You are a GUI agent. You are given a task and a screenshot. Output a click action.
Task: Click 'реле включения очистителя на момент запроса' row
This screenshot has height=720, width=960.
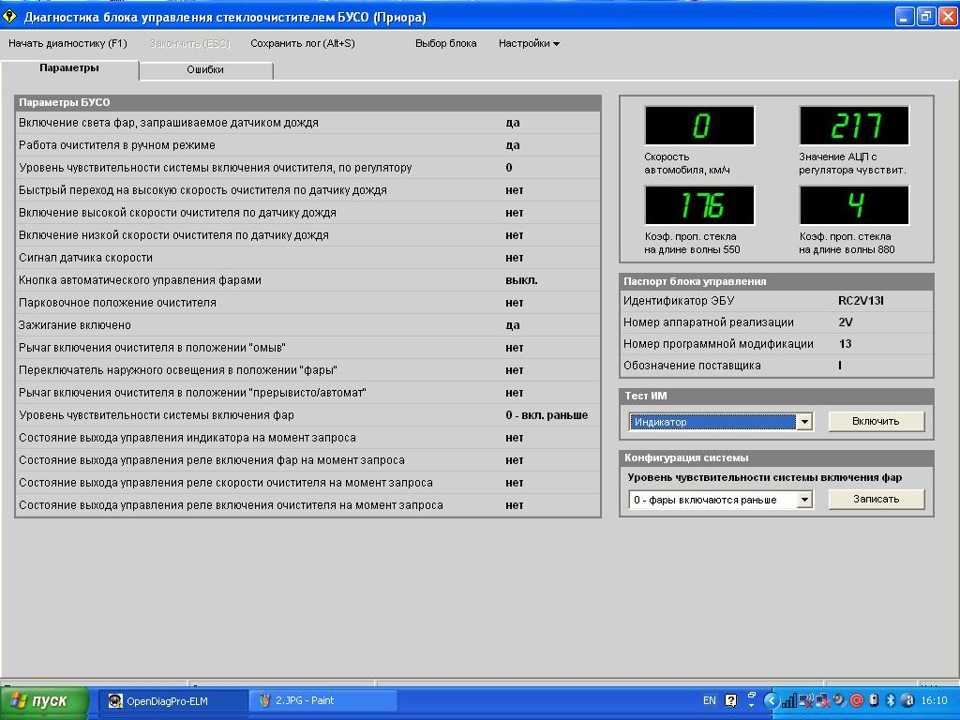(x=307, y=505)
